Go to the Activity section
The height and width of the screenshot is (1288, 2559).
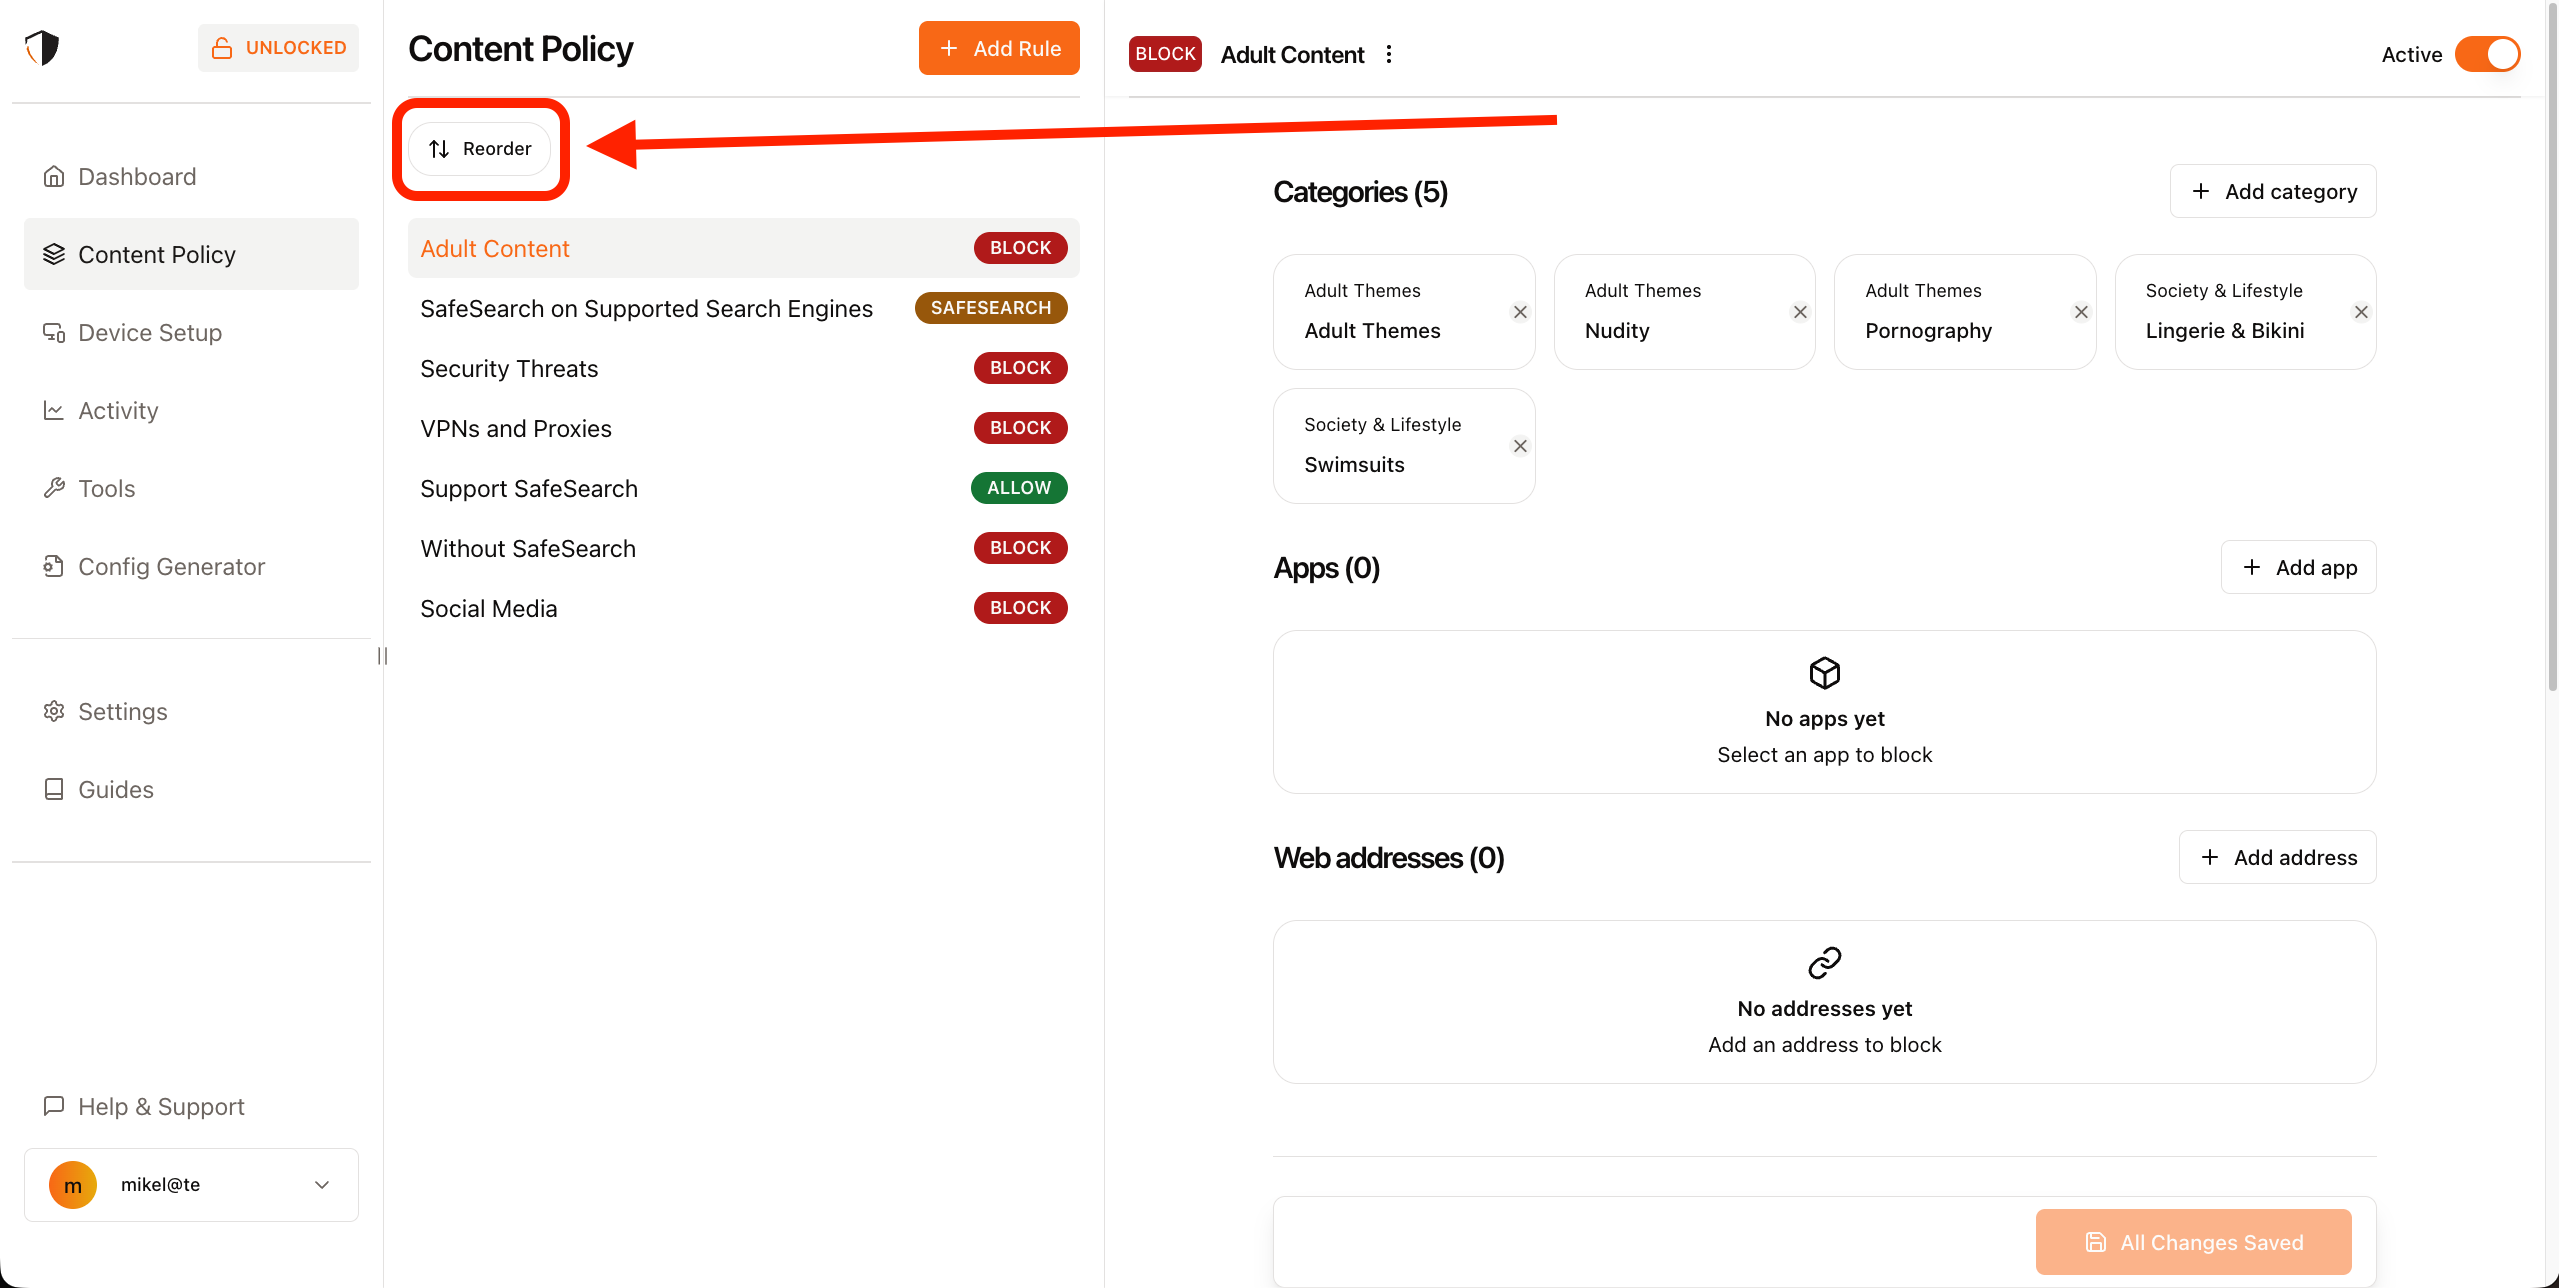click(117, 411)
